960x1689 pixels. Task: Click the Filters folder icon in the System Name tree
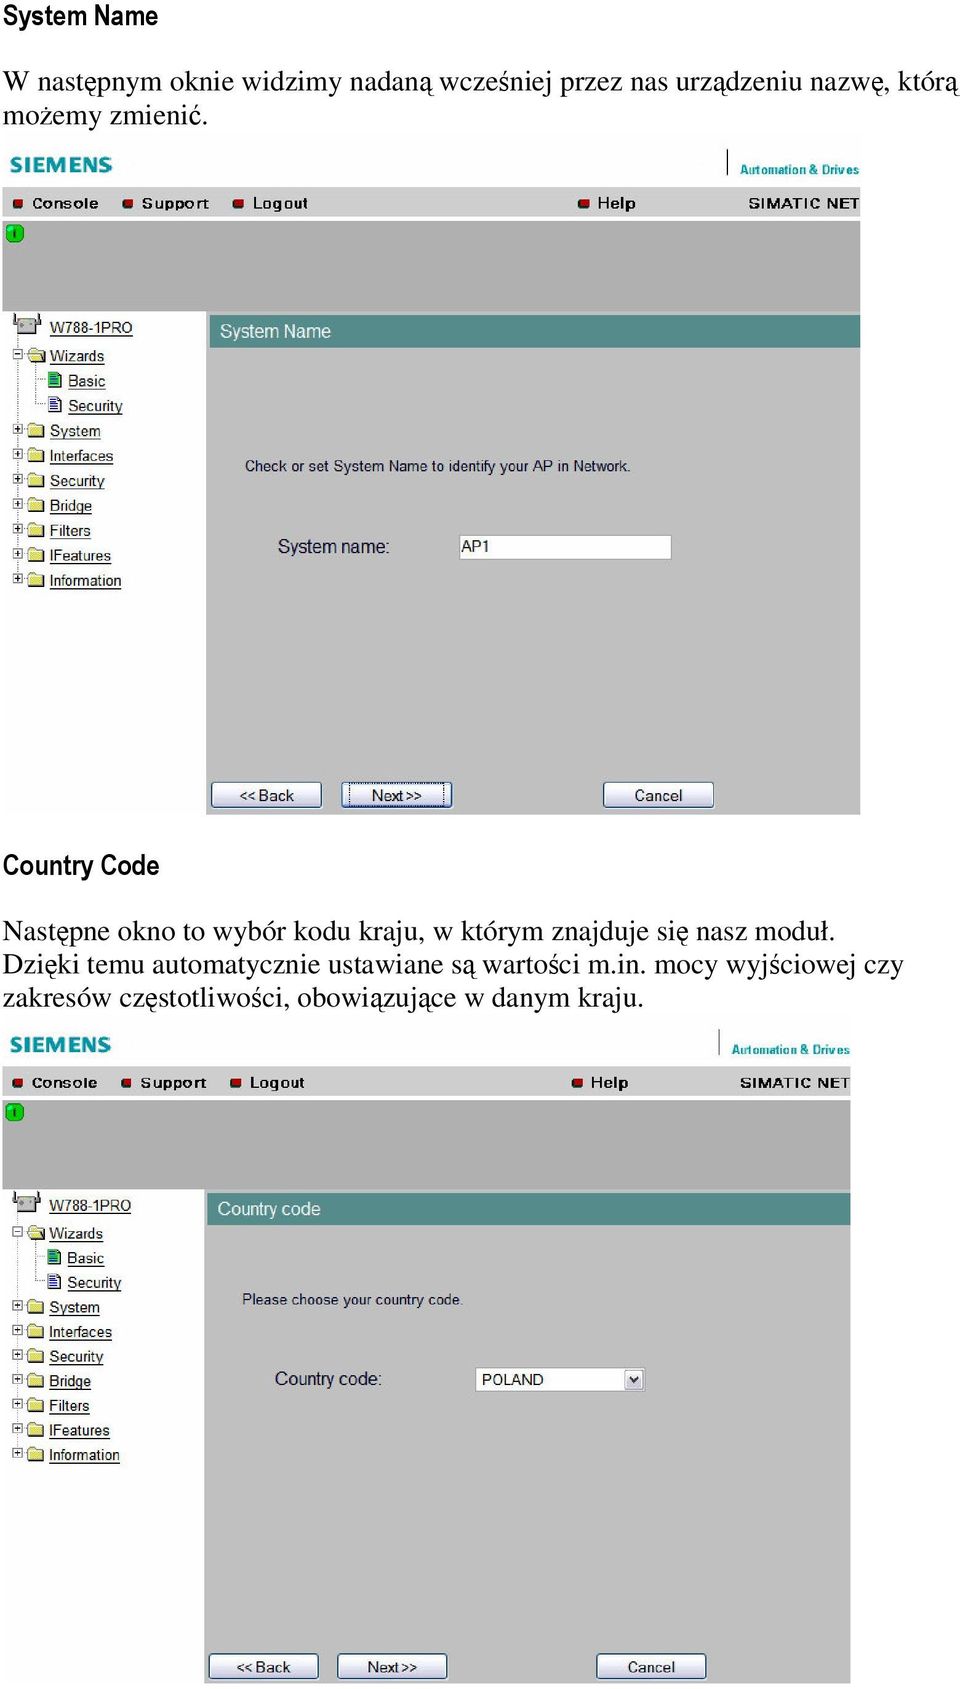37,530
